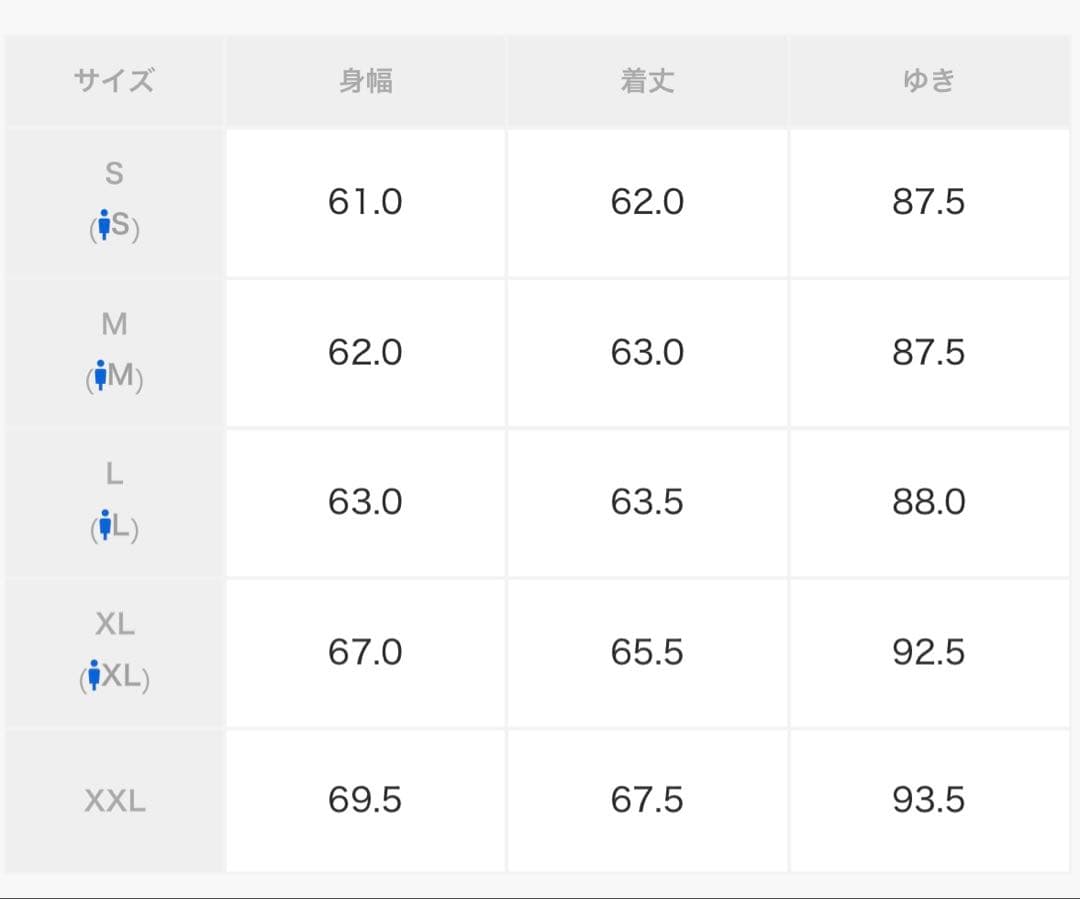Click the ゆき column header
1080x899 pixels.
[929, 81]
